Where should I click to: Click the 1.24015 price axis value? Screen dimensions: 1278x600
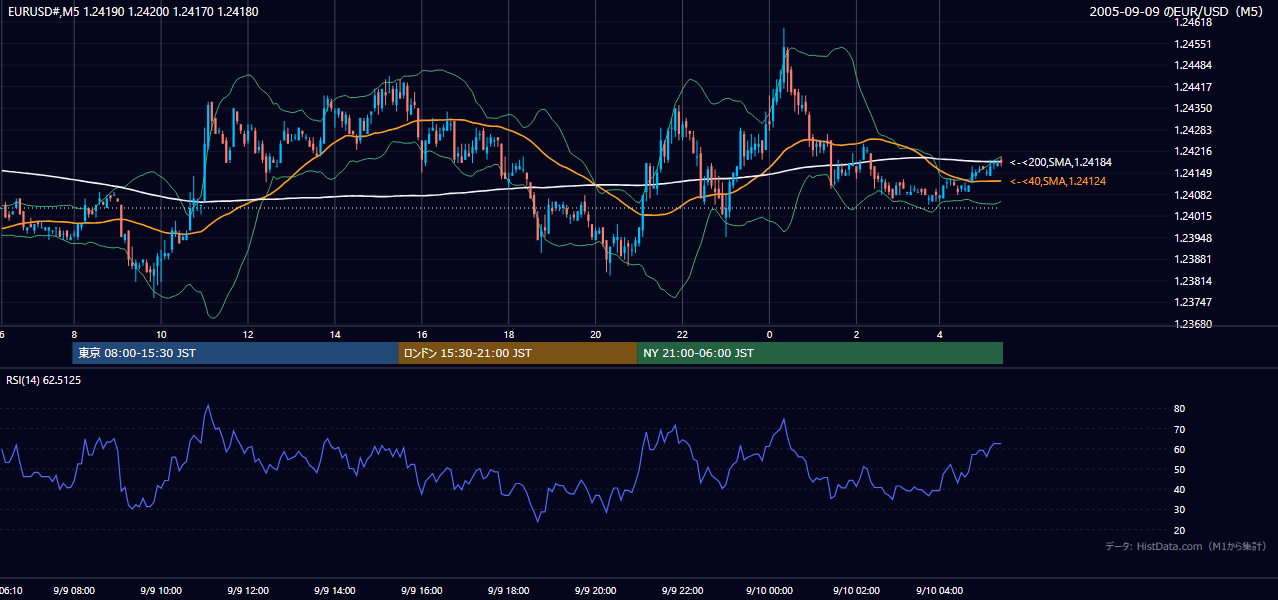[x=1192, y=216]
